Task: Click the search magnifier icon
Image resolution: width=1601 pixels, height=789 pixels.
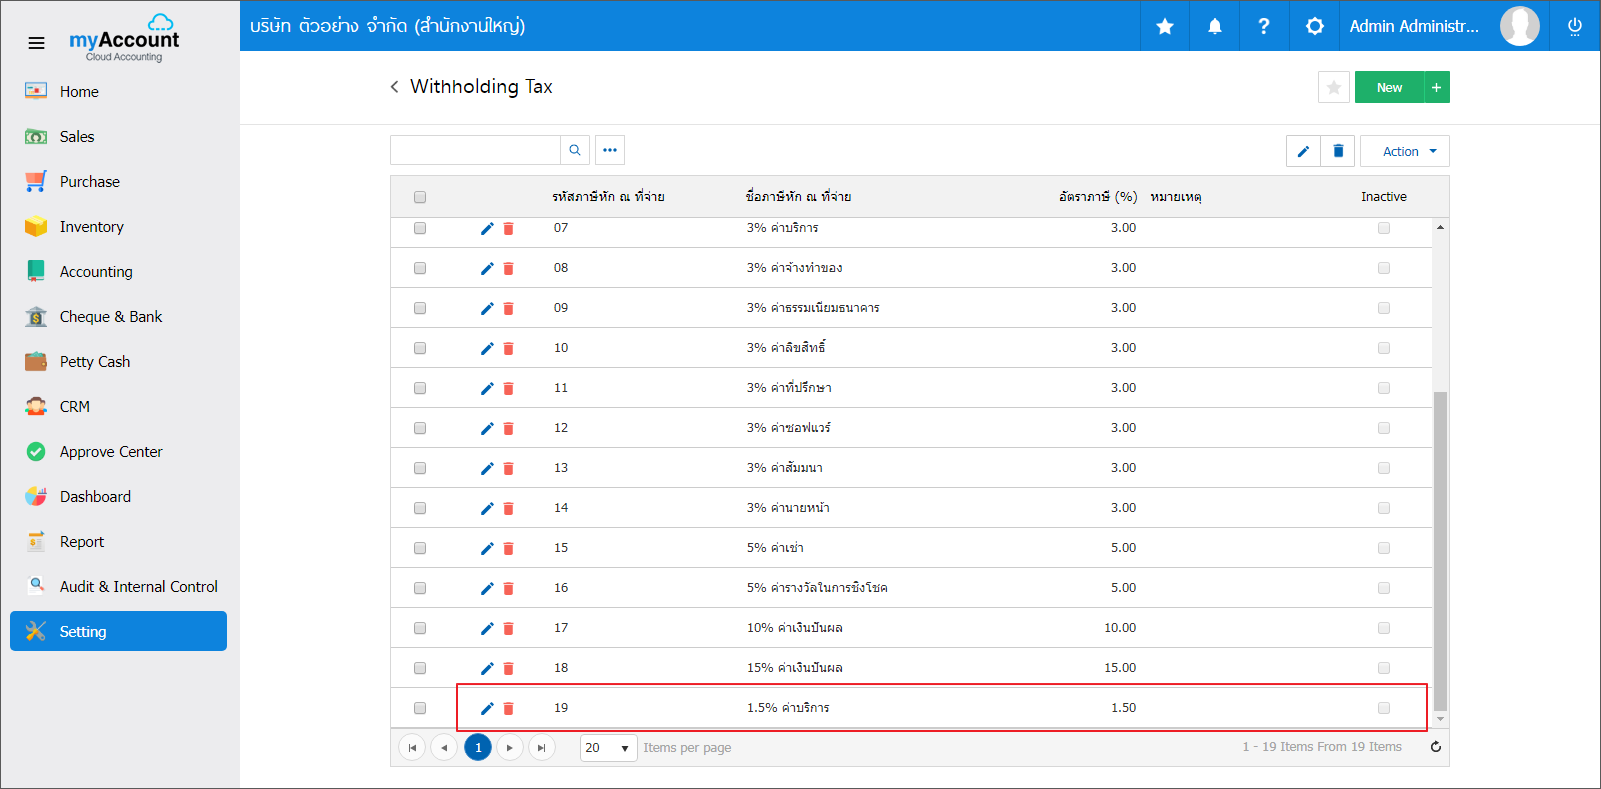Action: click(x=575, y=150)
